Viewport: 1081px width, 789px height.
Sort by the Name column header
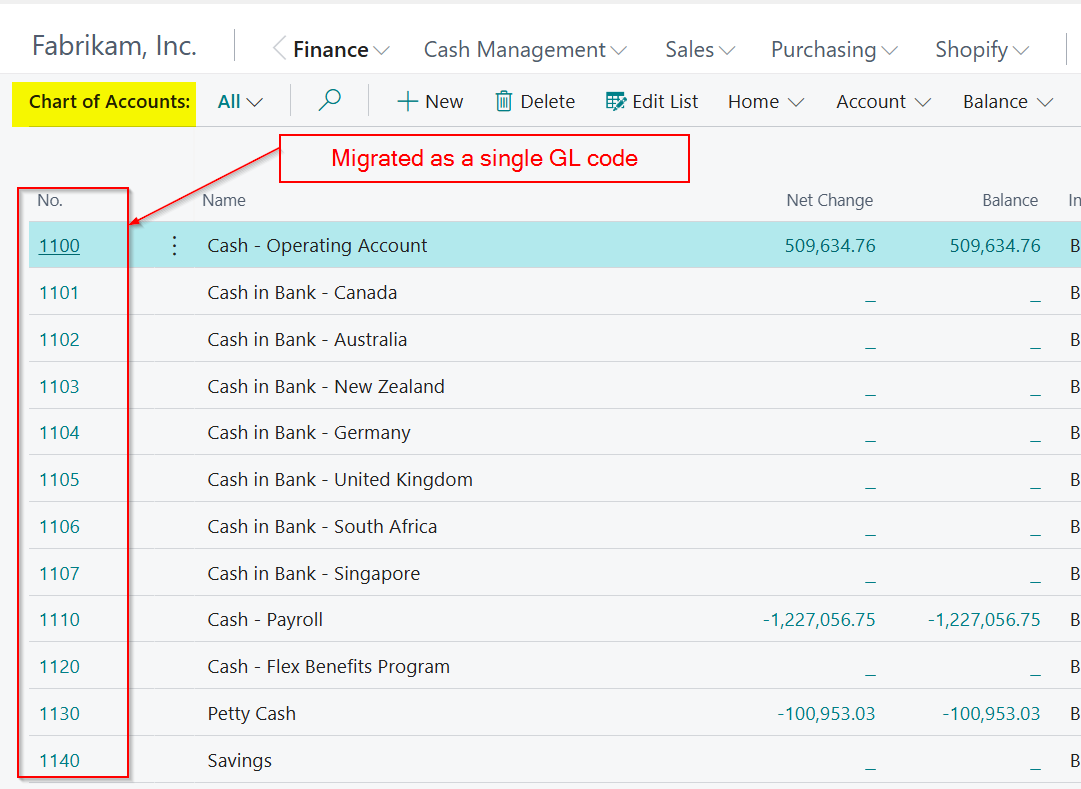tap(224, 200)
